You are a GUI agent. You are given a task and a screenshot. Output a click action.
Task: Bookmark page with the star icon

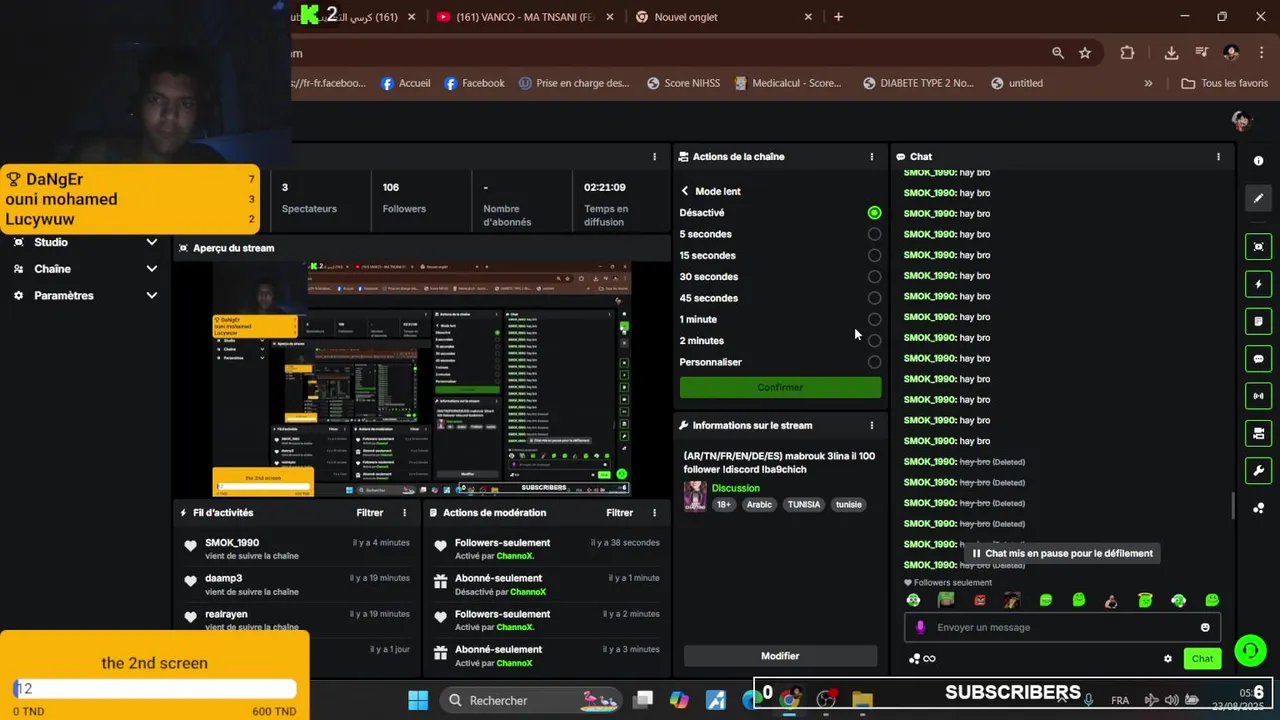coord(1085,53)
